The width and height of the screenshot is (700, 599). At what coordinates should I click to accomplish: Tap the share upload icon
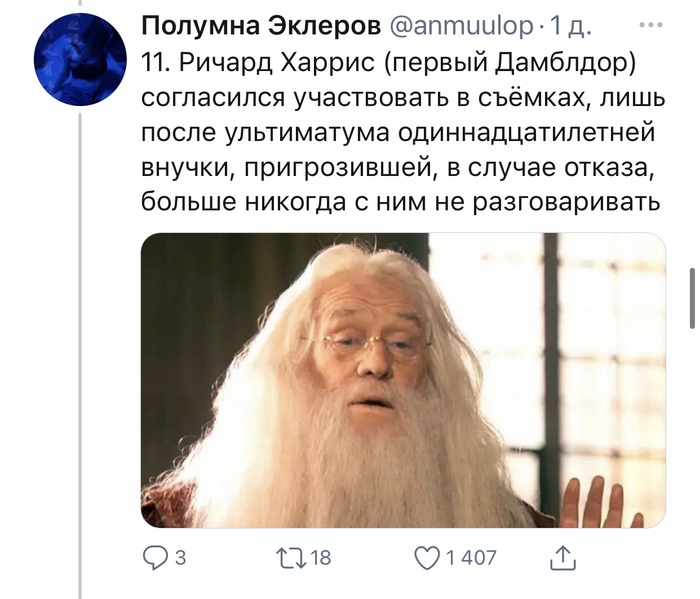pos(563,558)
